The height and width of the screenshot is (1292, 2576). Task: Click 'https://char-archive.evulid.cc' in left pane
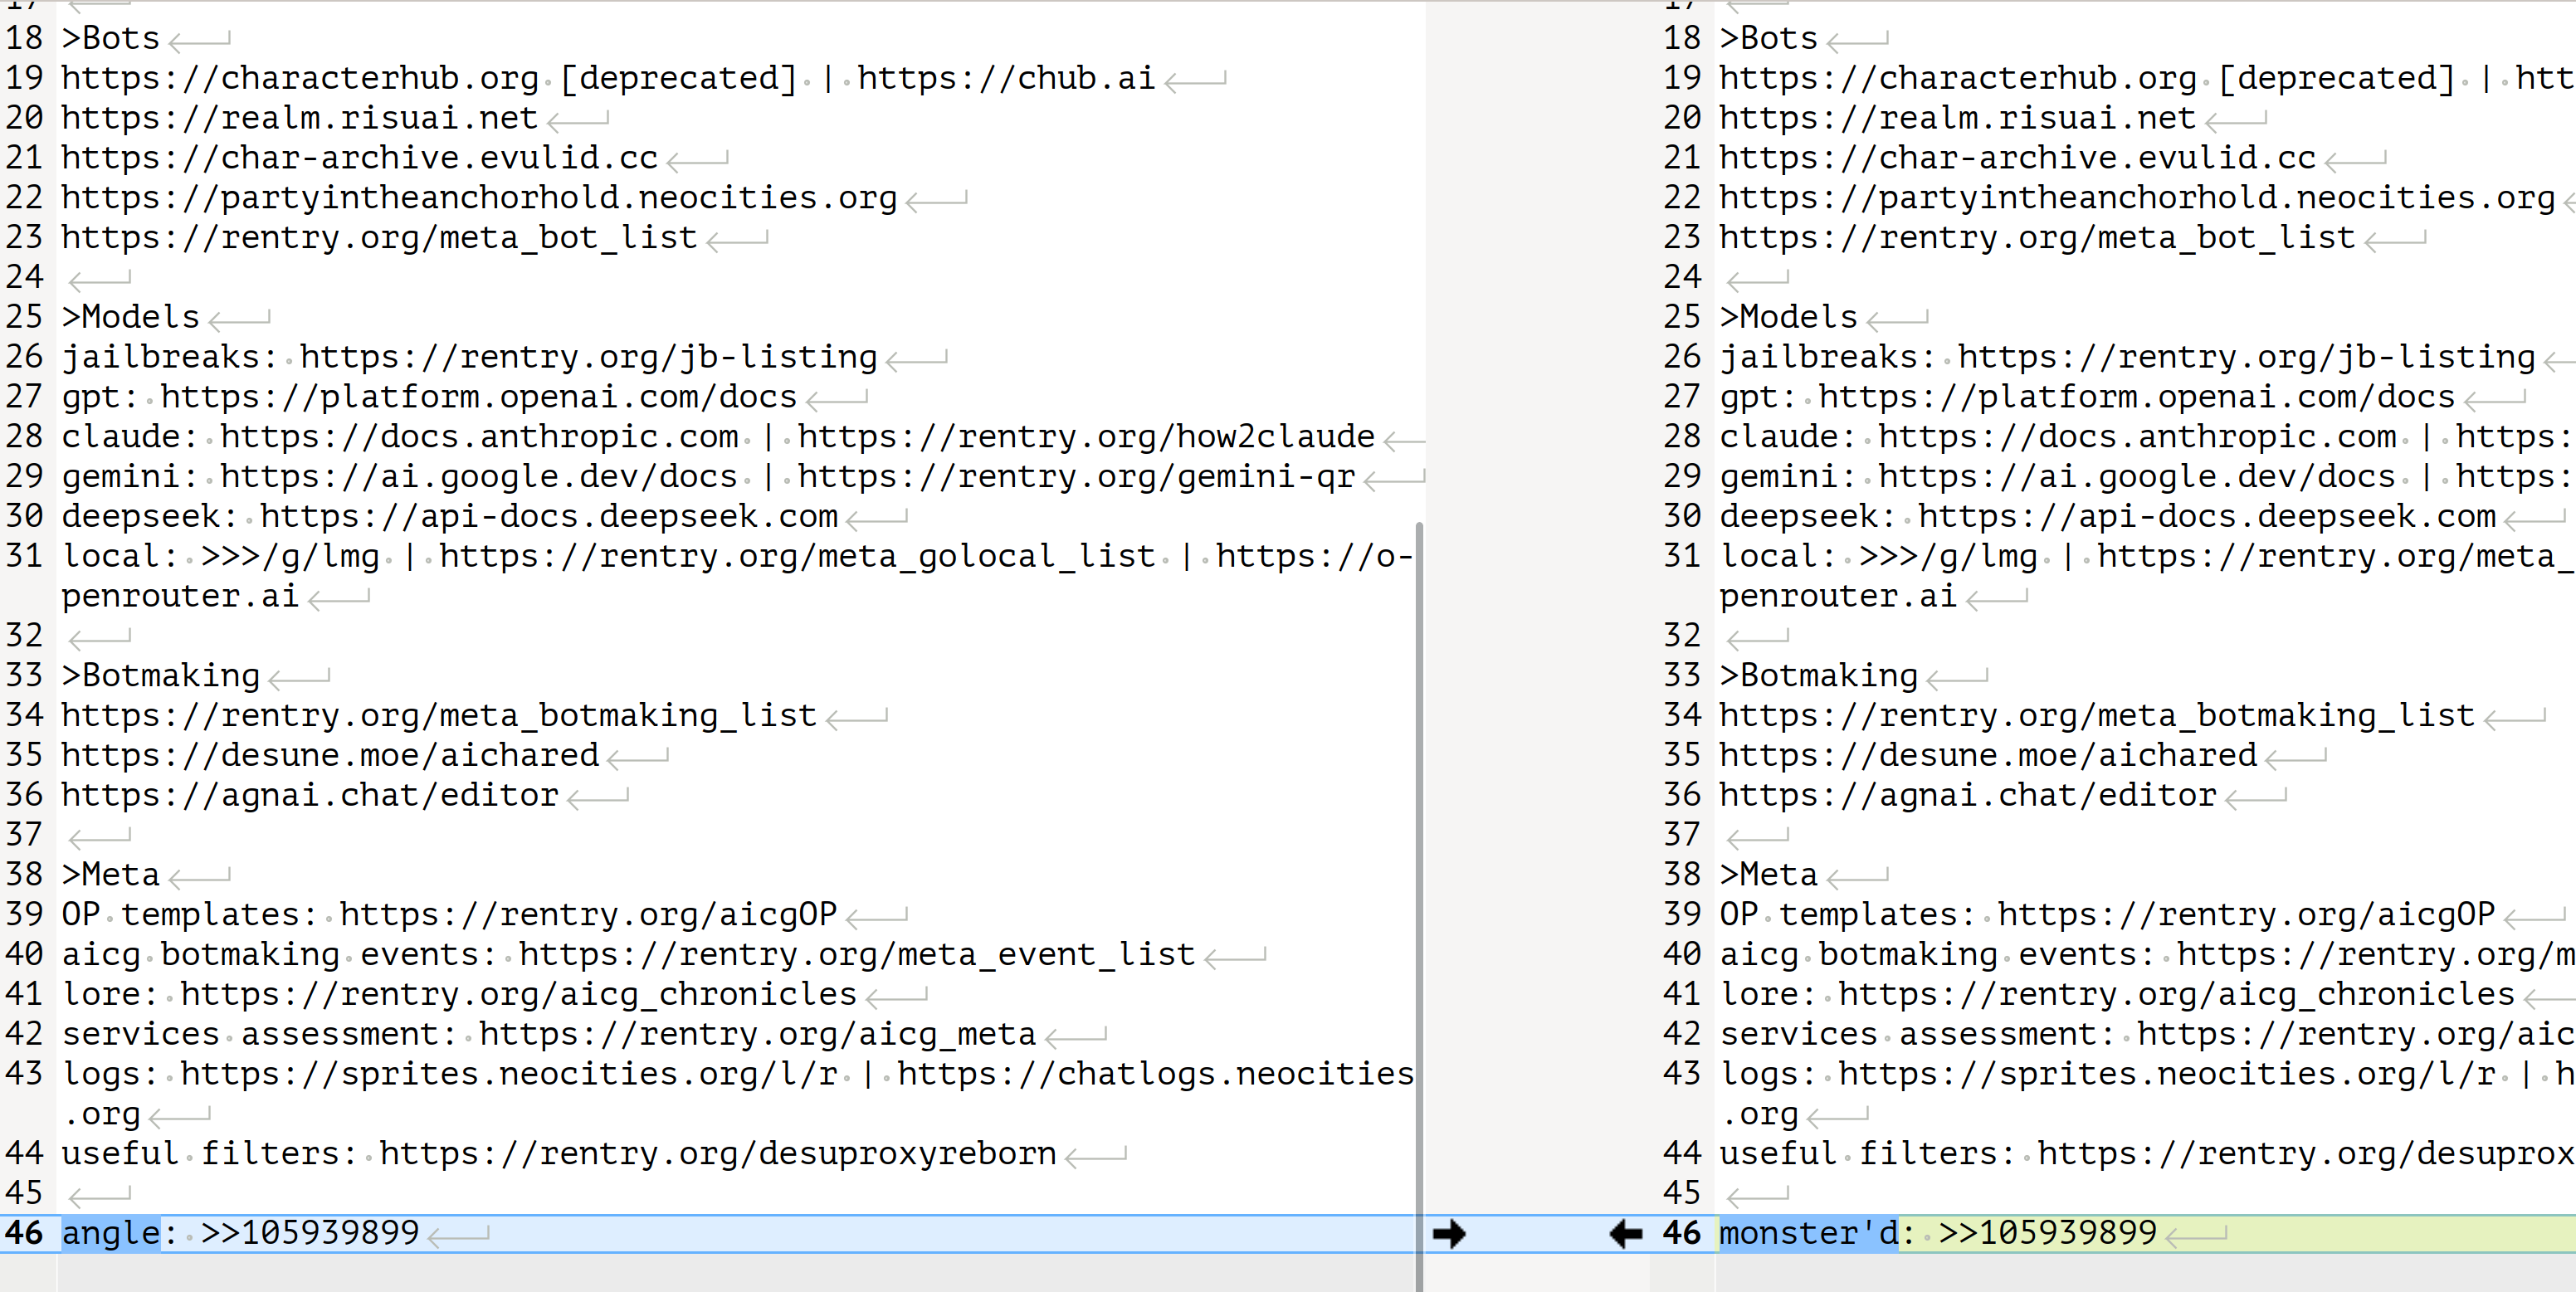coord(360,158)
